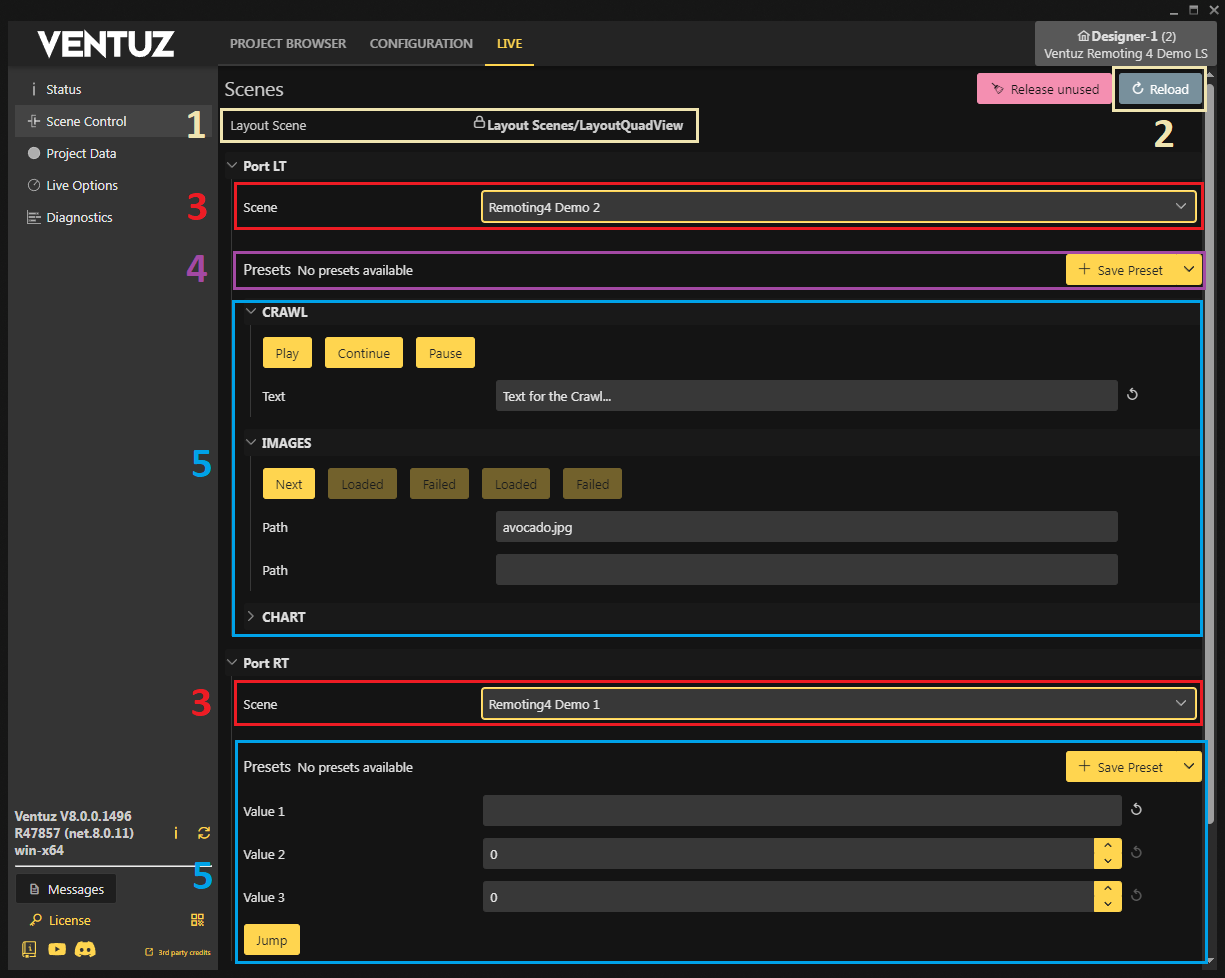Open the PROJECT BROWSER tab
The width and height of the screenshot is (1225, 978).
click(288, 44)
